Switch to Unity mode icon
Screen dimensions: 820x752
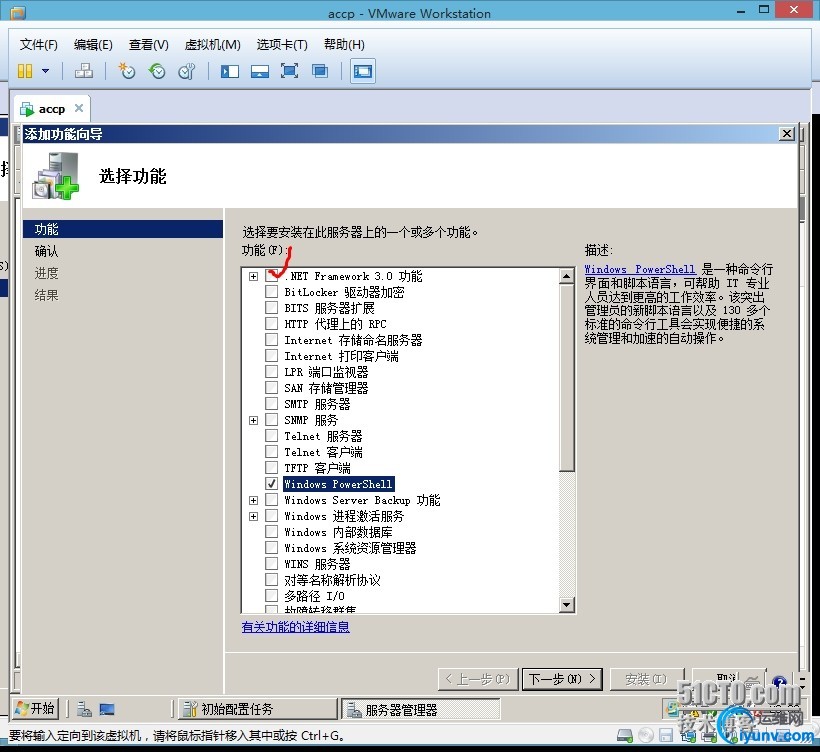click(x=320, y=71)
